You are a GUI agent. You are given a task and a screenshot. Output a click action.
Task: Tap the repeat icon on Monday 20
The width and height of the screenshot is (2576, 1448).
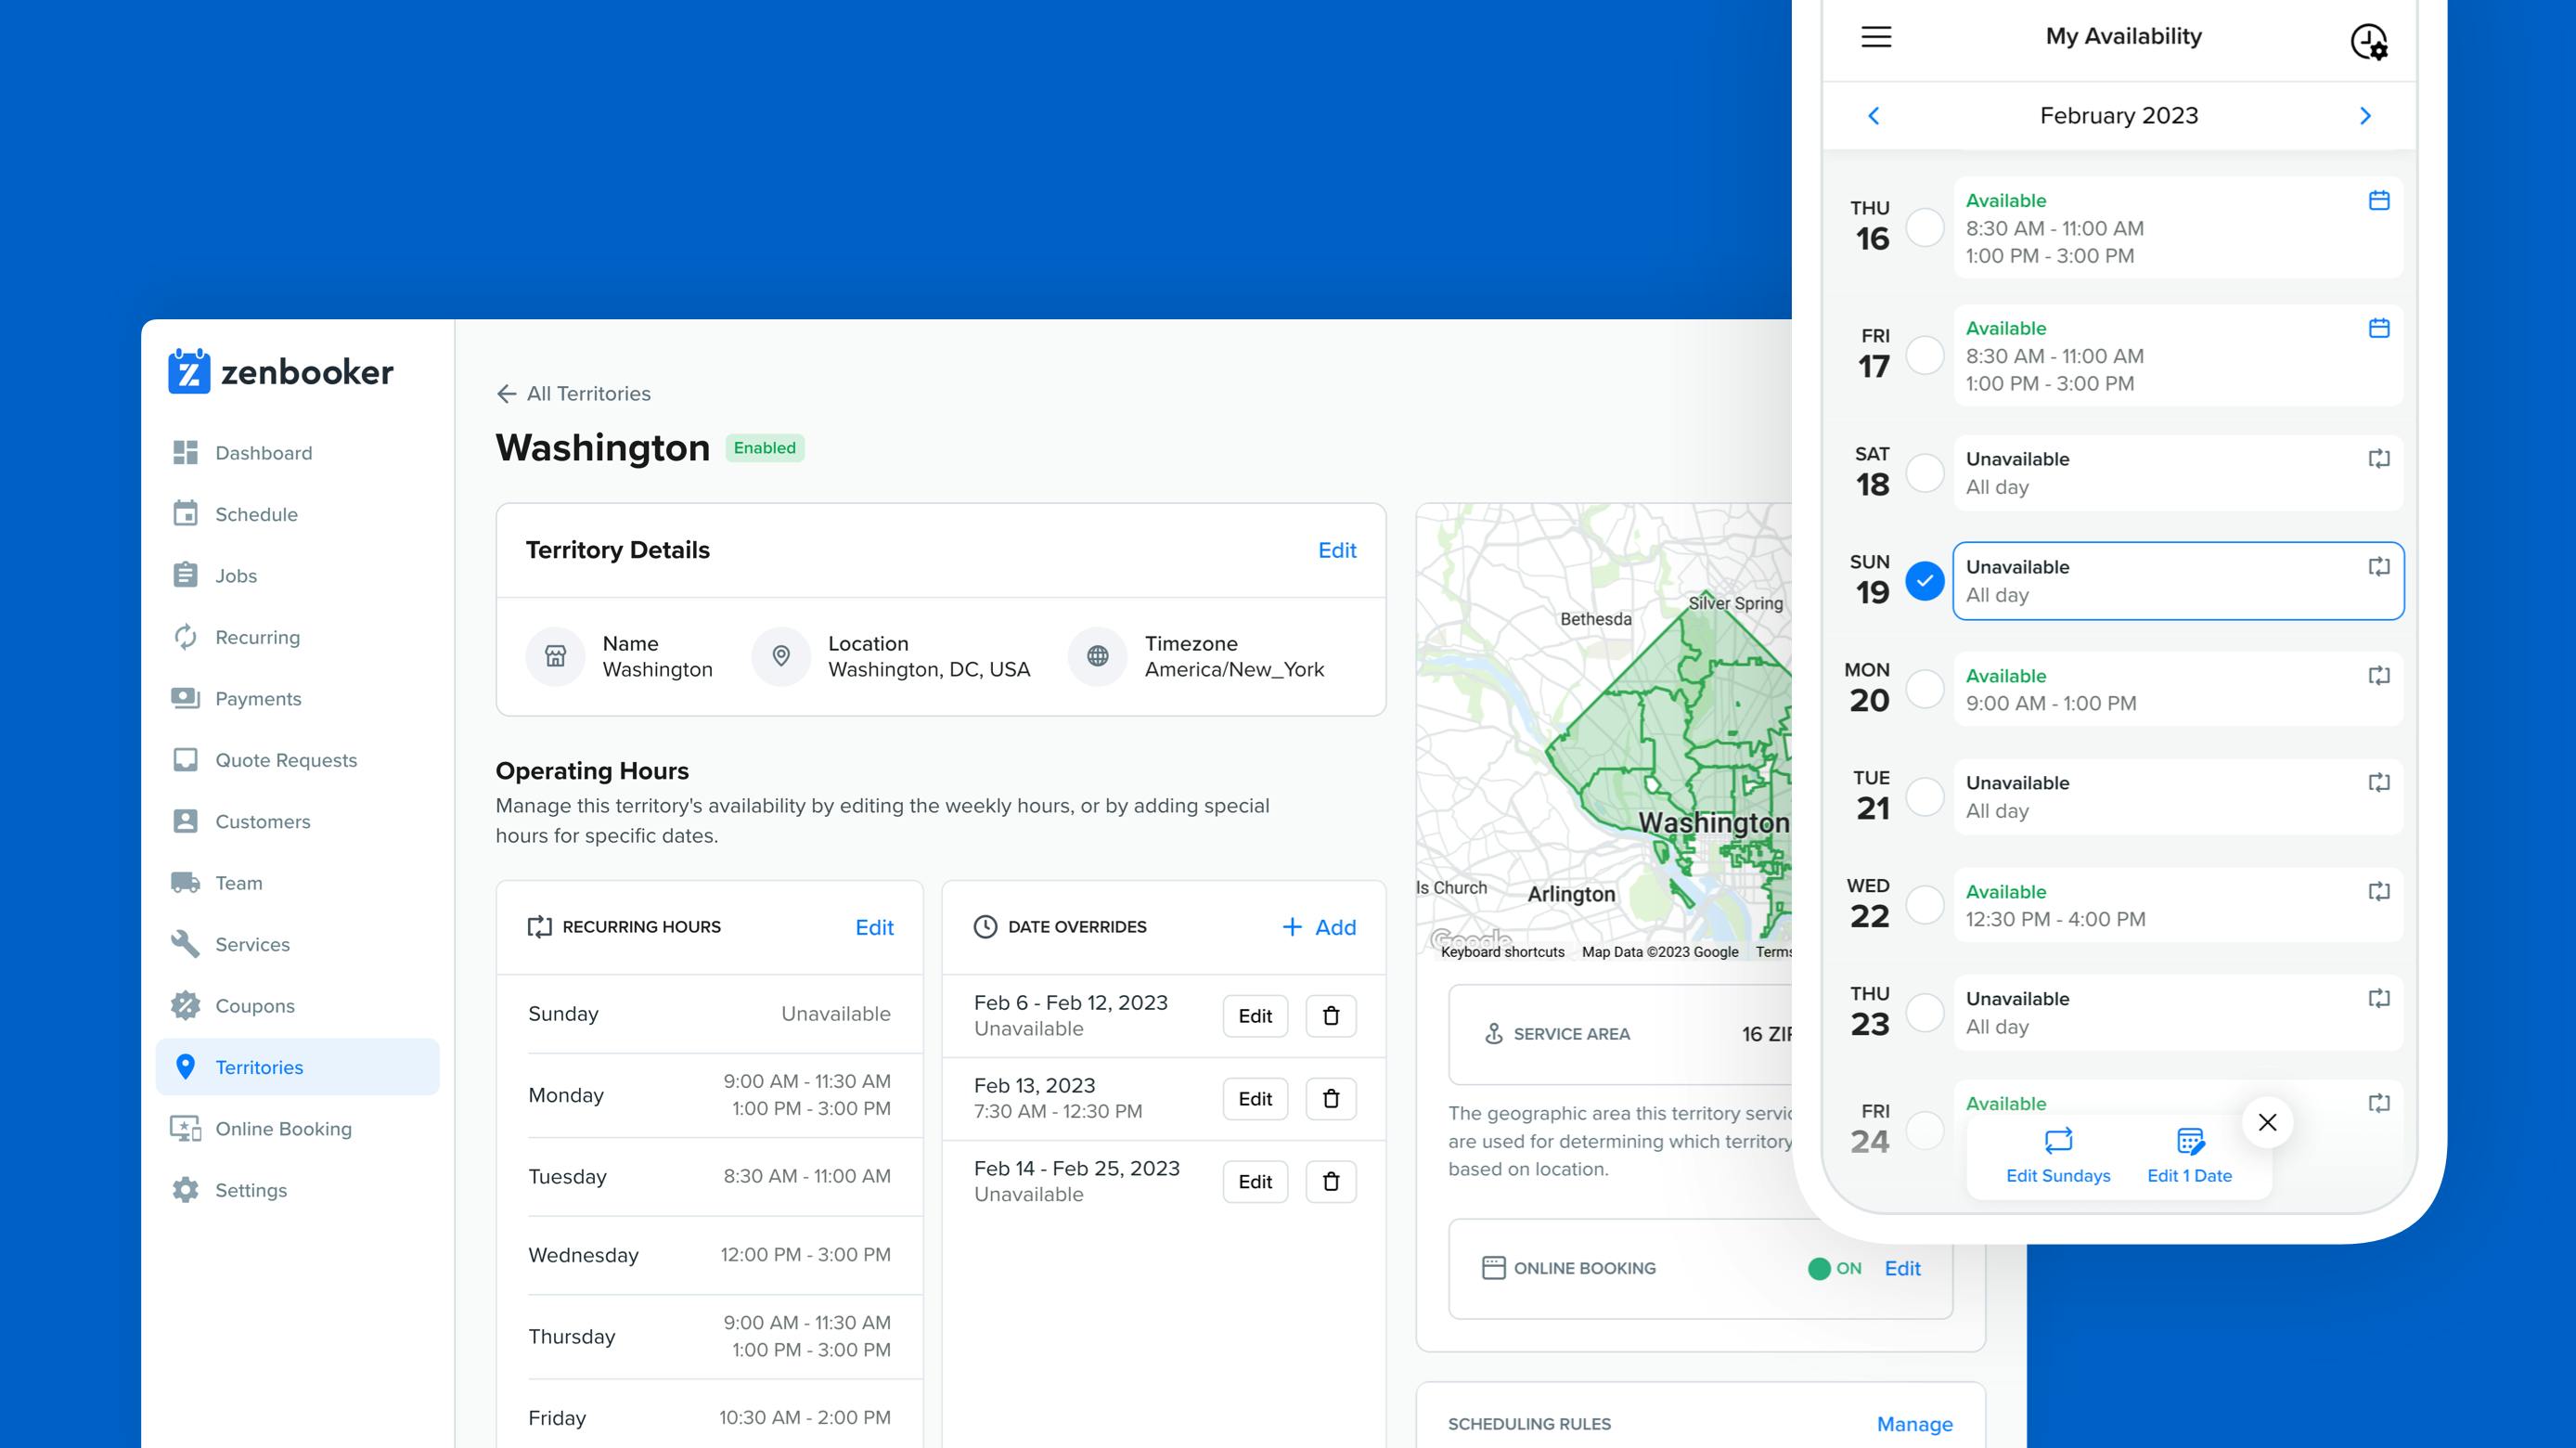[x=2381, y=676]
